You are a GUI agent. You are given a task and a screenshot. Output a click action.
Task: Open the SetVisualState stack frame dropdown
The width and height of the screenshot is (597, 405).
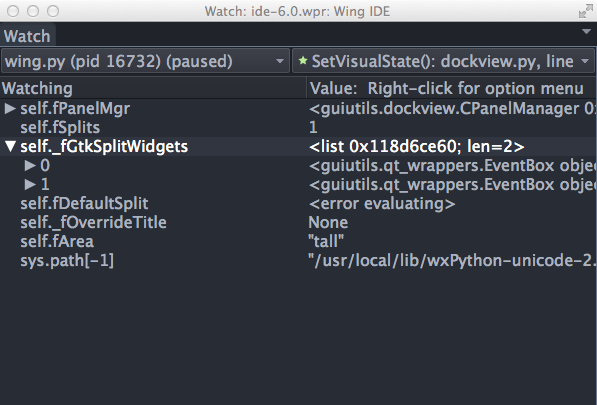(443, 61)
